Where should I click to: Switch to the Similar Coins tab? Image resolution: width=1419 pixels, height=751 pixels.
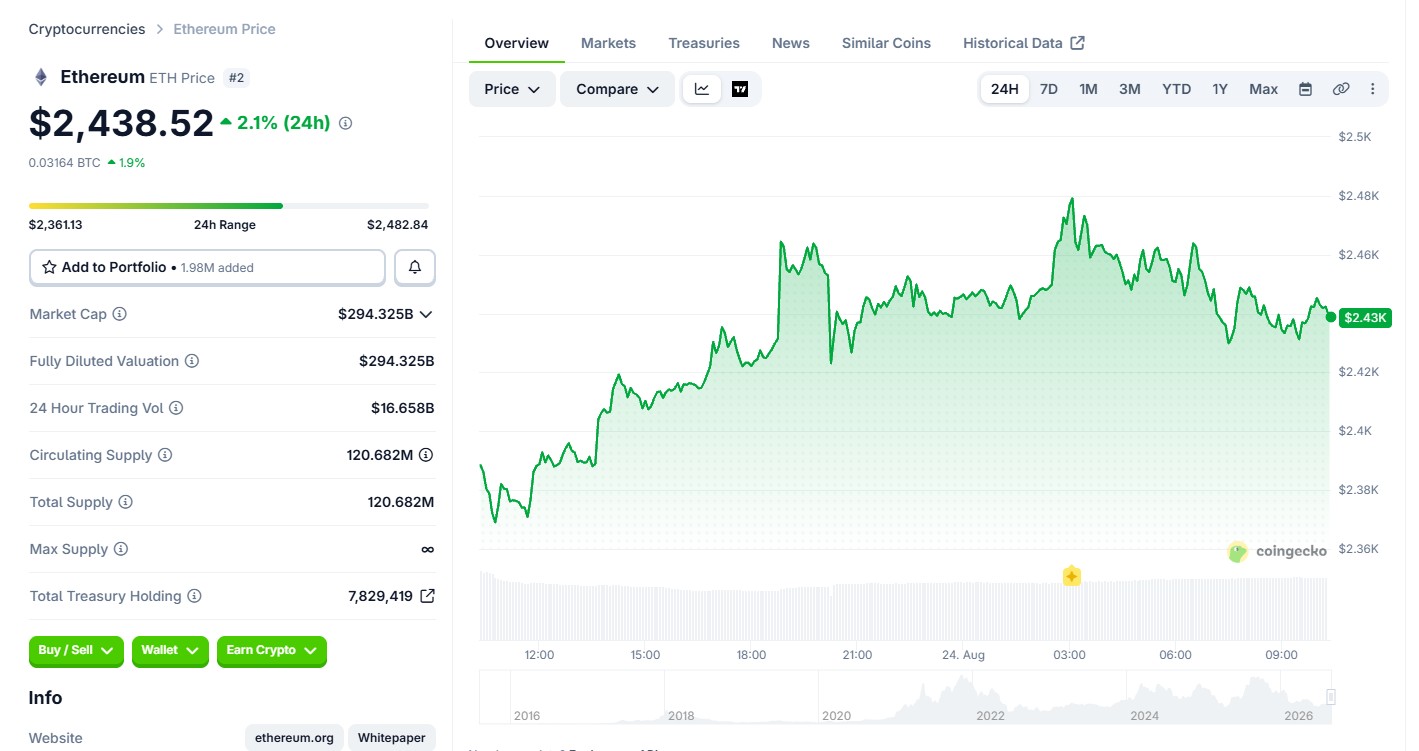tap(886, 43)
